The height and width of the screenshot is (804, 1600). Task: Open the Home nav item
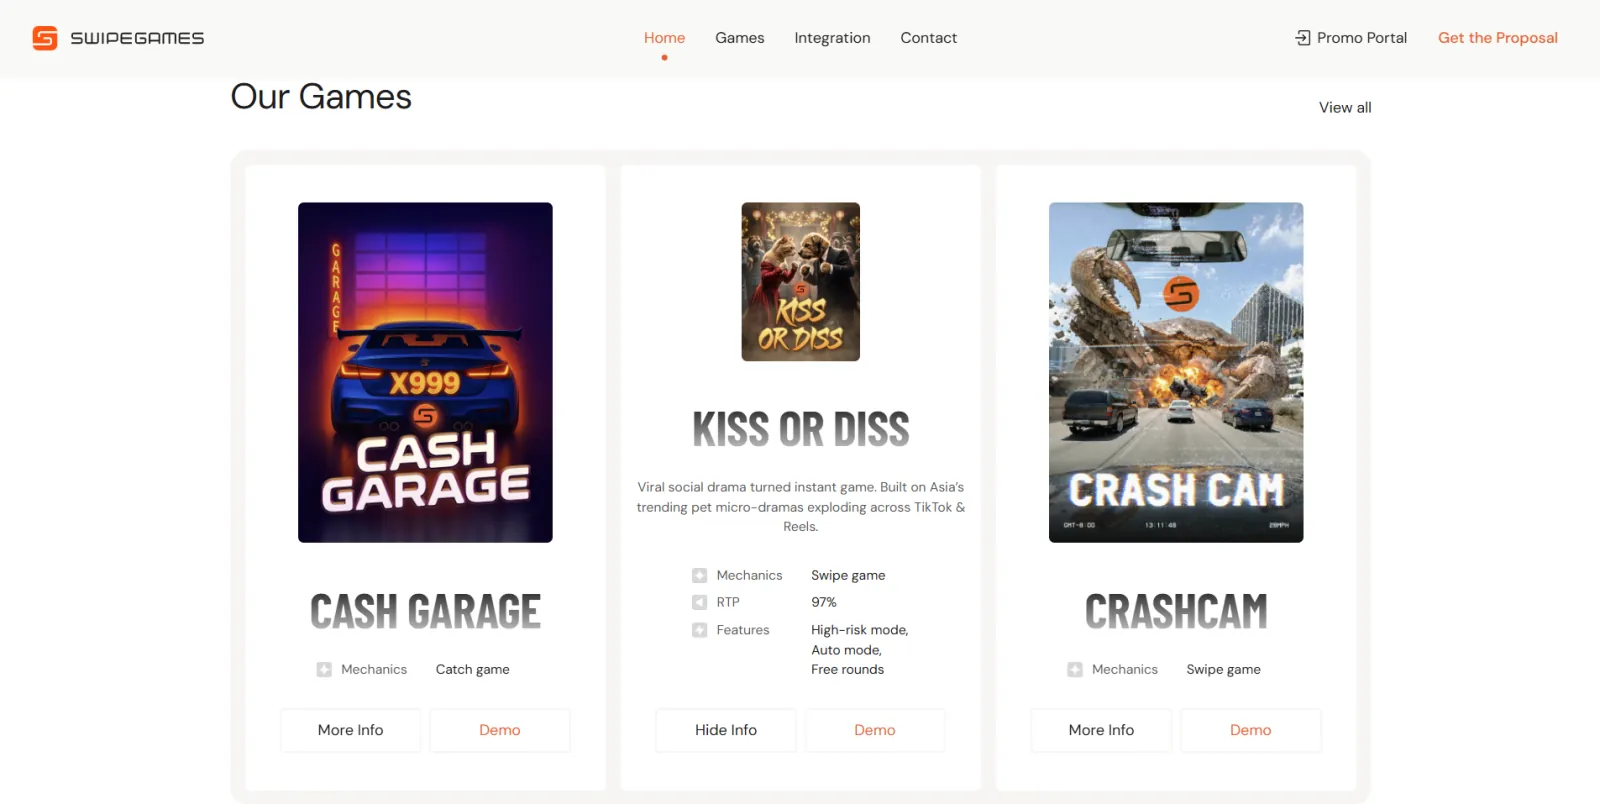pos(664,38)
